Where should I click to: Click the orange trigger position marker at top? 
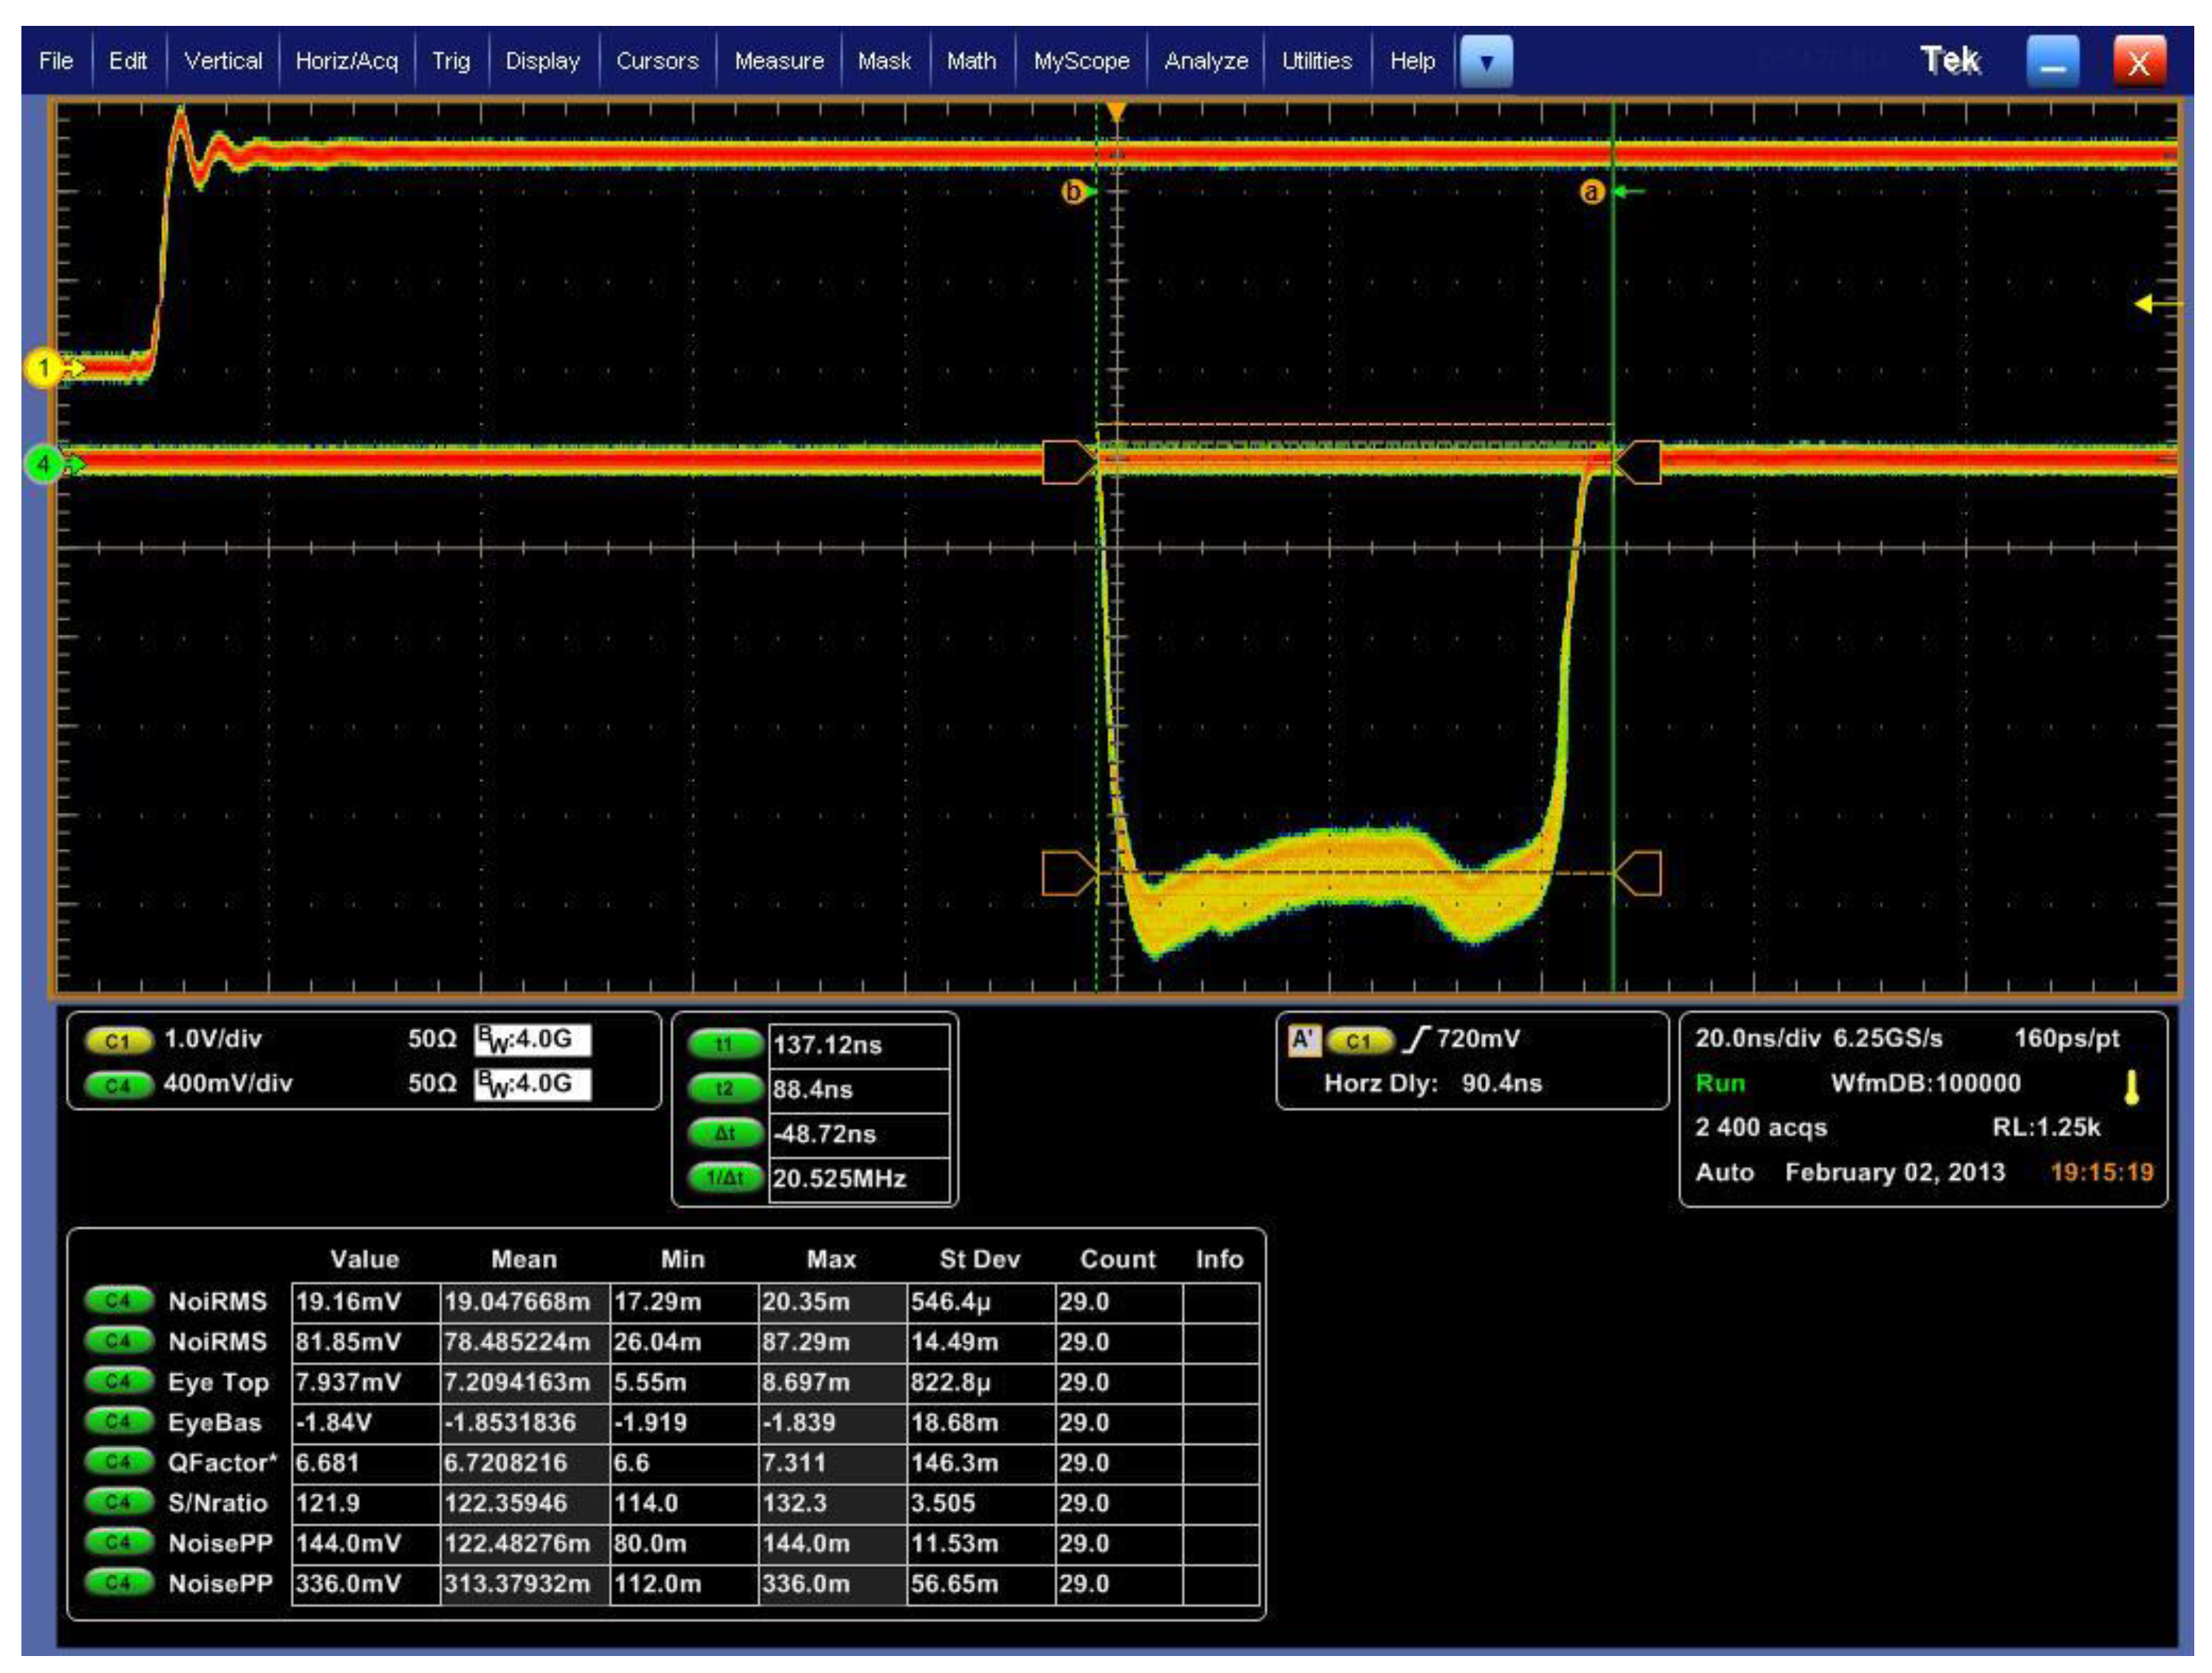pyautogui.click(x=1117, y=111)
